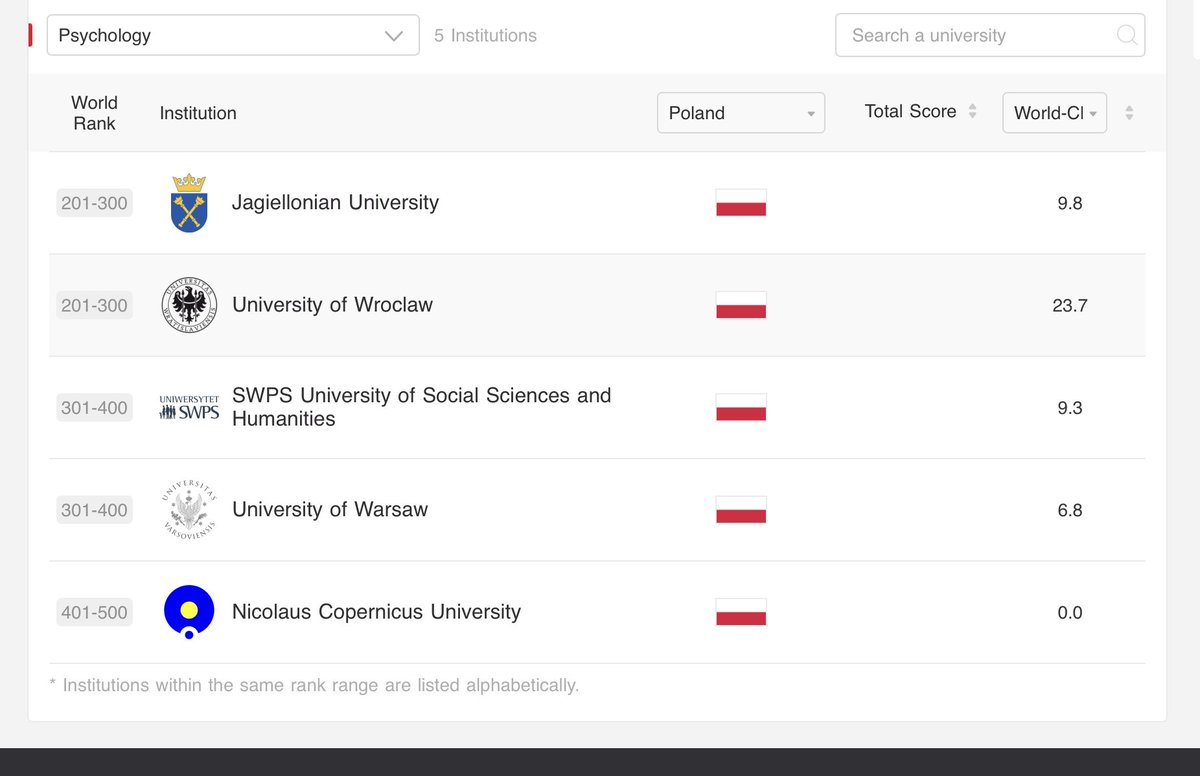
Task: Open Nicolaus Copernicus University link
Action: click(x=376, y=612)
